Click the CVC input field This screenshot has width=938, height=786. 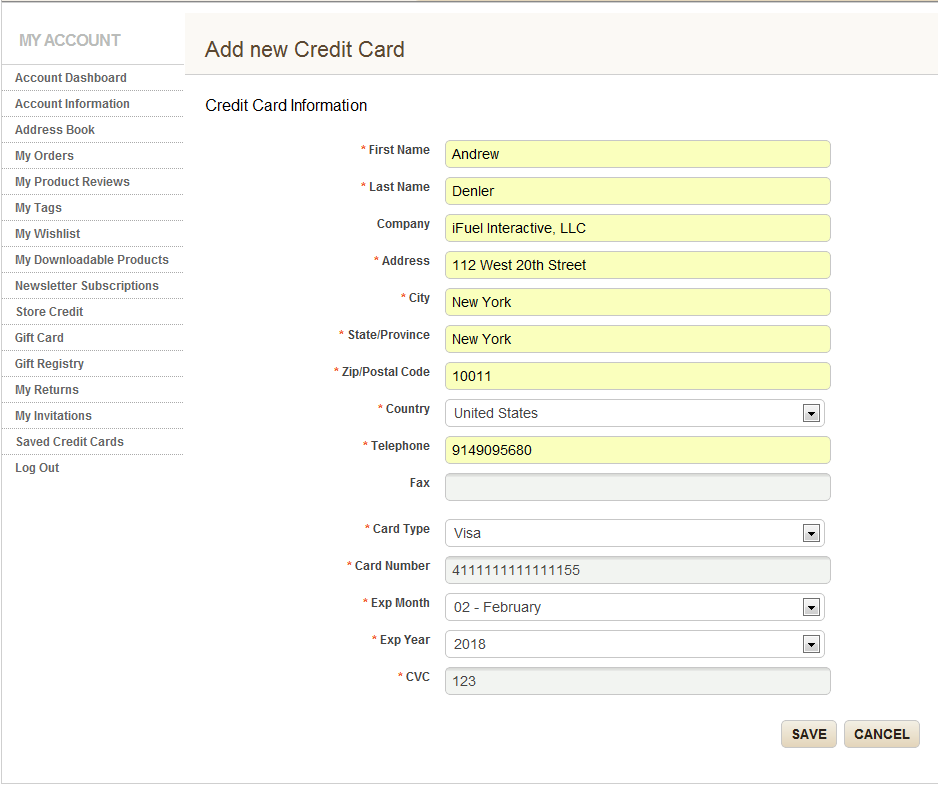click(x=638, y=682)
